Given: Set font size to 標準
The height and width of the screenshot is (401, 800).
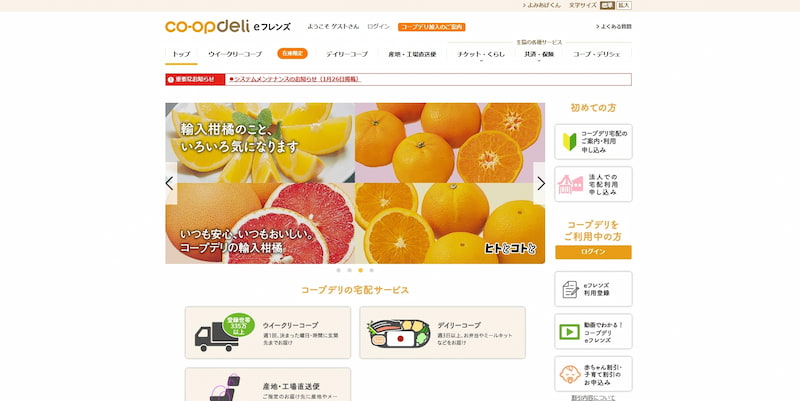Looking at the screenshot, I should pyautogui.click(x=607, y=5).
